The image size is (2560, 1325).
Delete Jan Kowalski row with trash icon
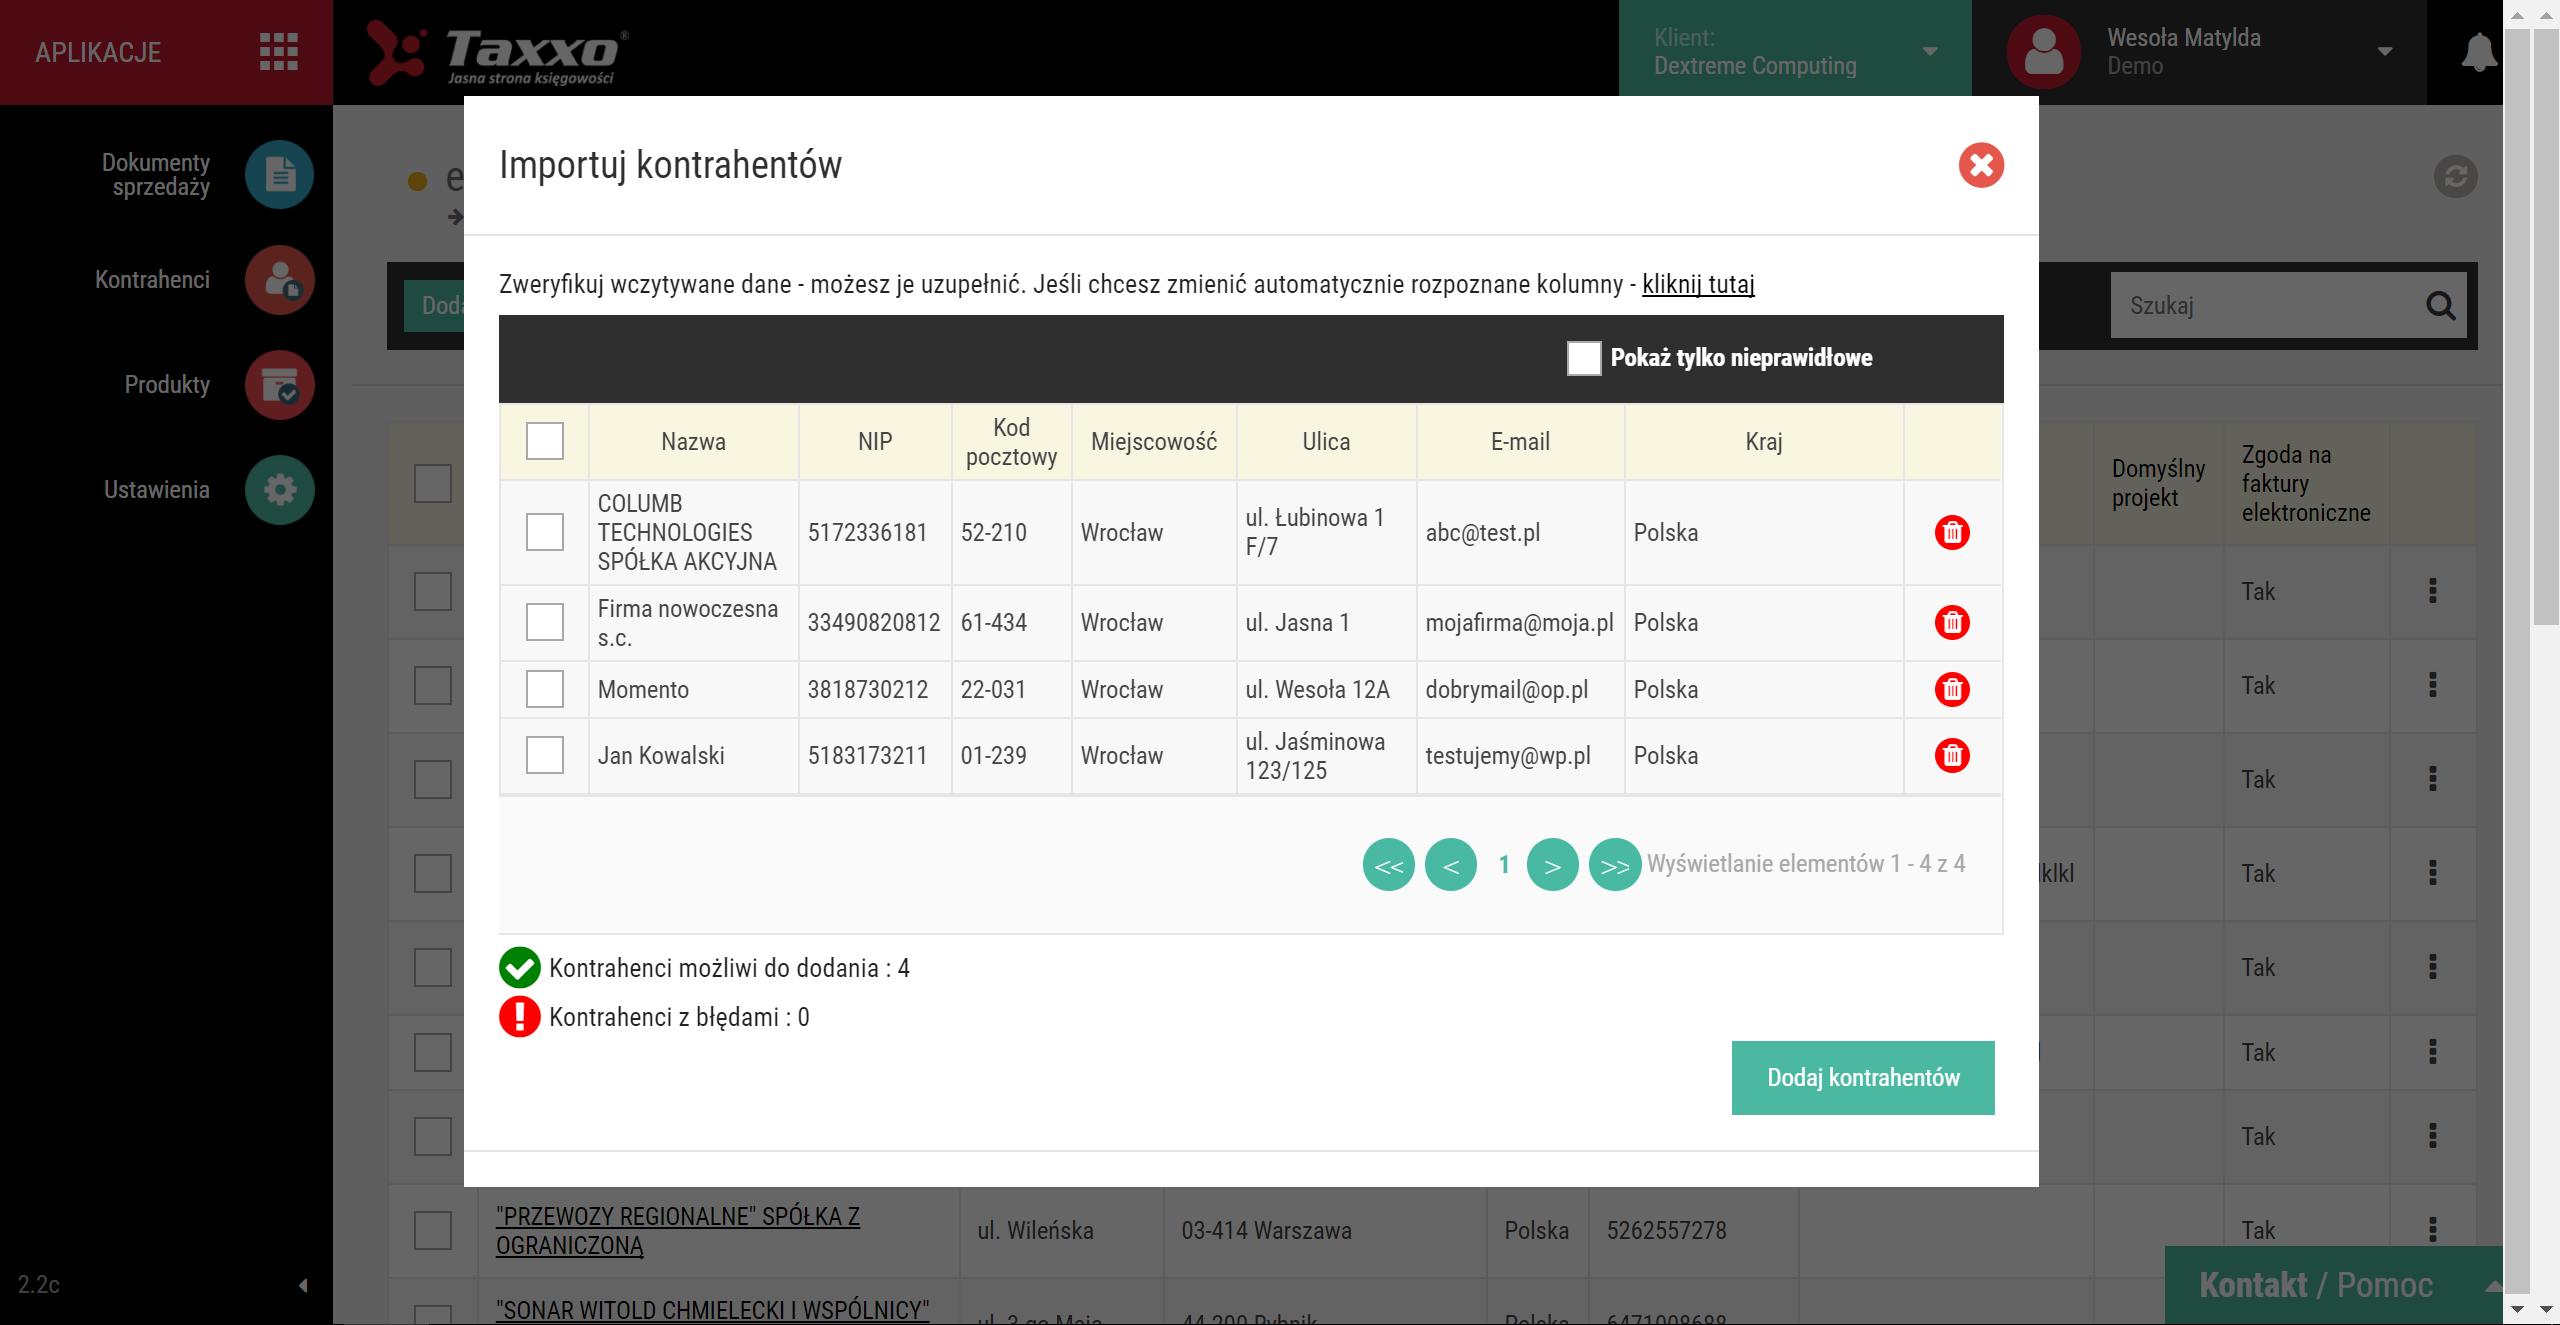(1951, 755)
